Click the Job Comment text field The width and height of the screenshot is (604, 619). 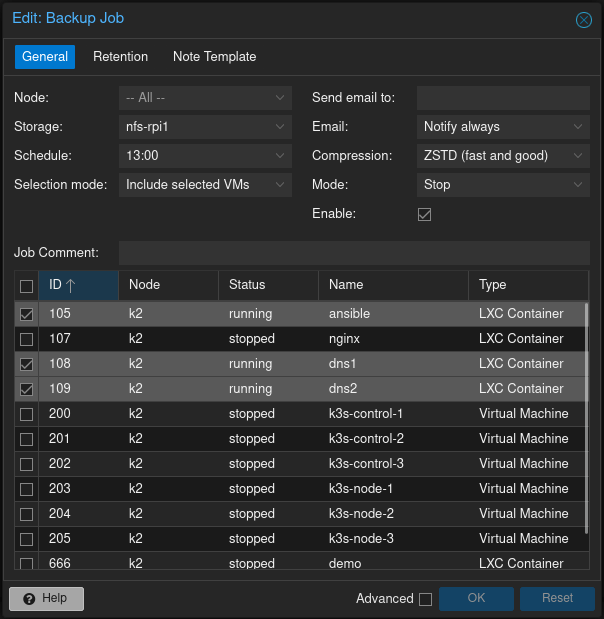[353, 253]
